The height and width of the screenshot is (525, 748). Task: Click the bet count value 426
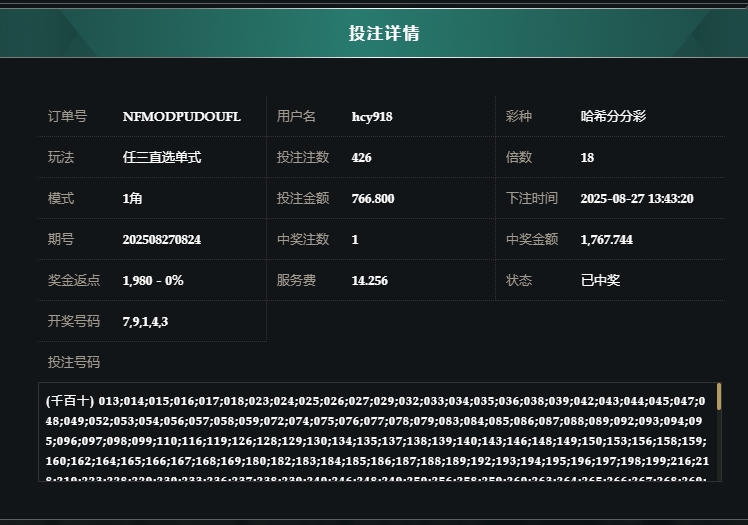(x=361, y=157)
